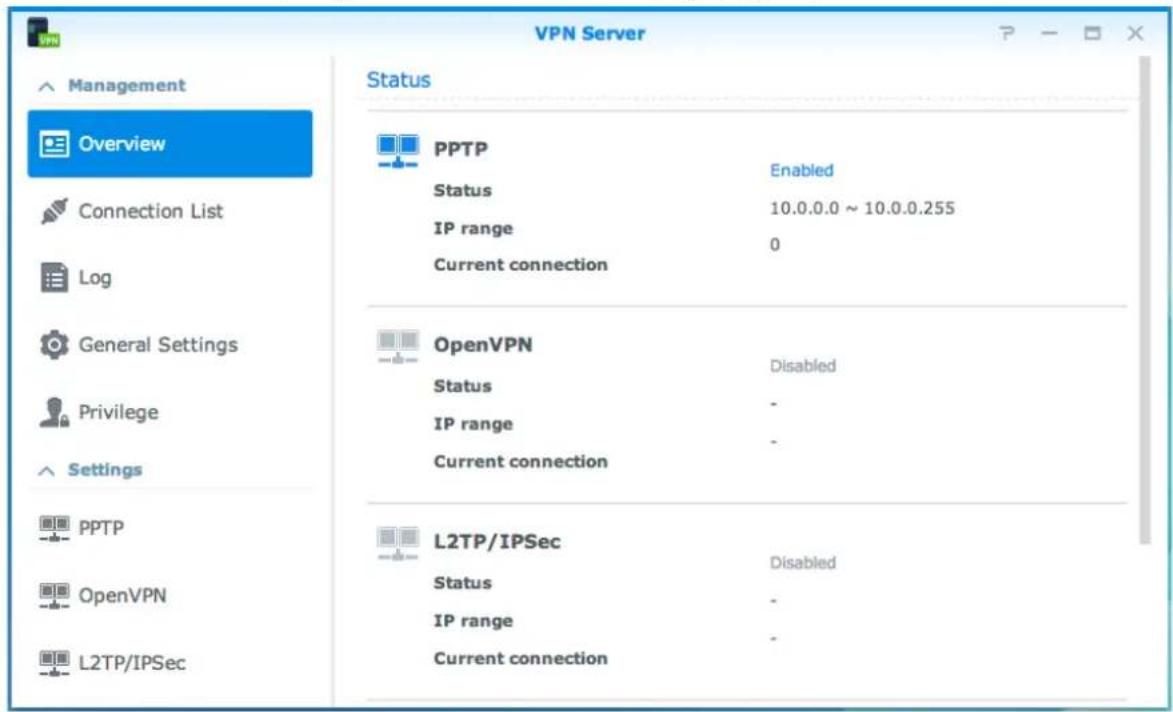Click the PPTP IP range label
The width and height of the screenshot is (1173, 712).
473,229
